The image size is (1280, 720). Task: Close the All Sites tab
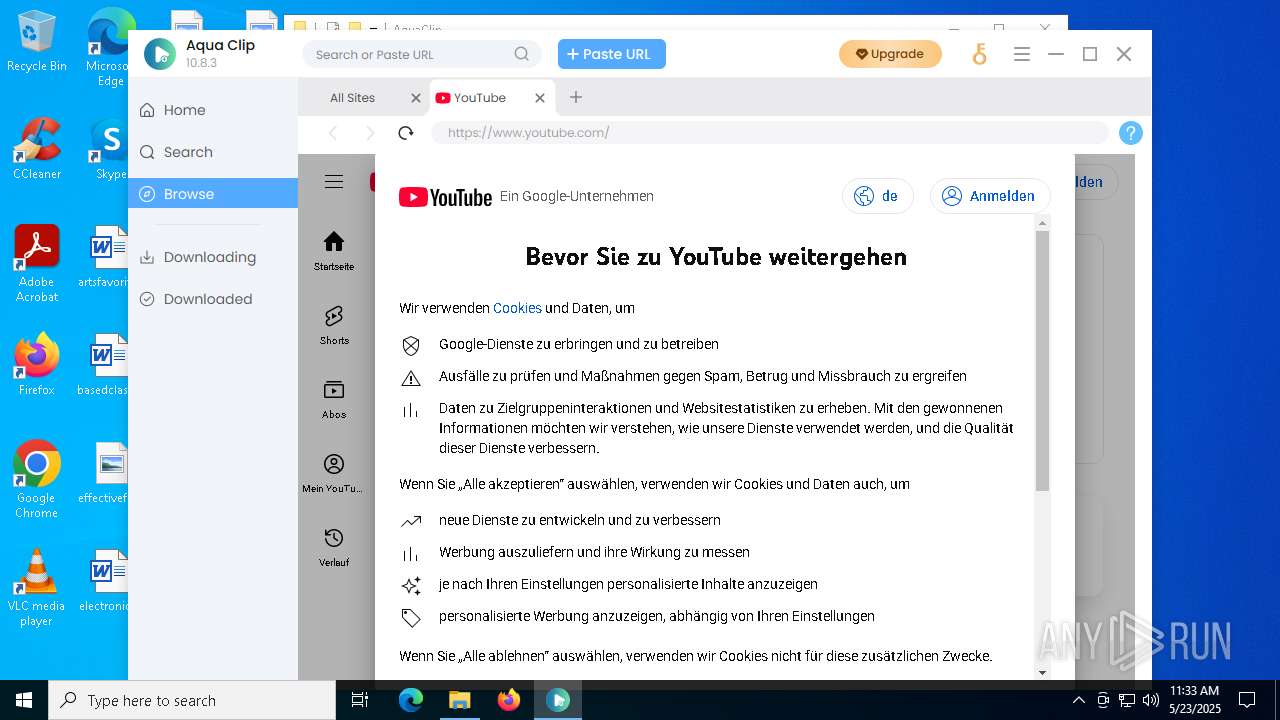416,98
